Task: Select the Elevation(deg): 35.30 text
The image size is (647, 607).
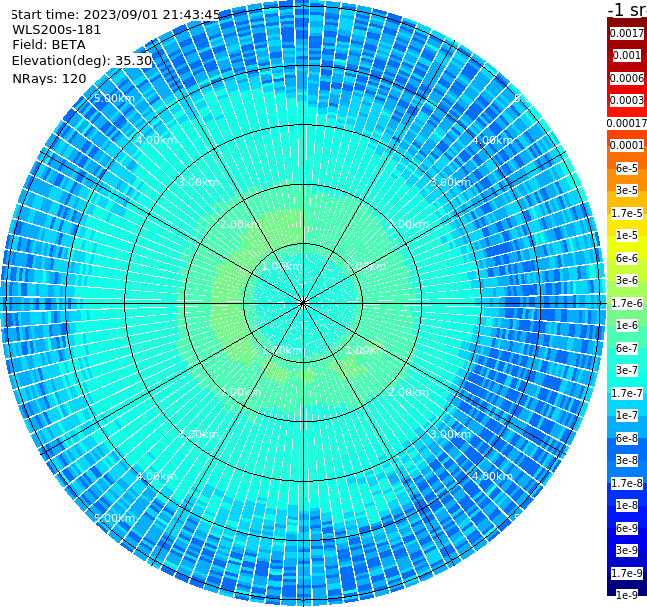Action: [x=82, y=61]
